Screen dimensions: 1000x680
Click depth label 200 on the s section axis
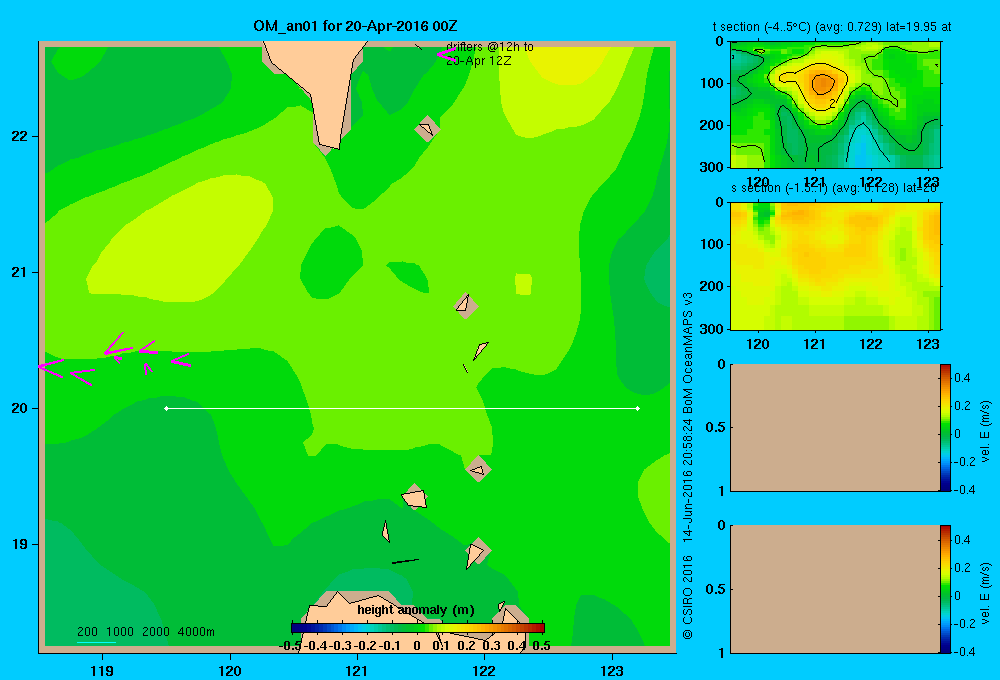(x=711, y=286)
